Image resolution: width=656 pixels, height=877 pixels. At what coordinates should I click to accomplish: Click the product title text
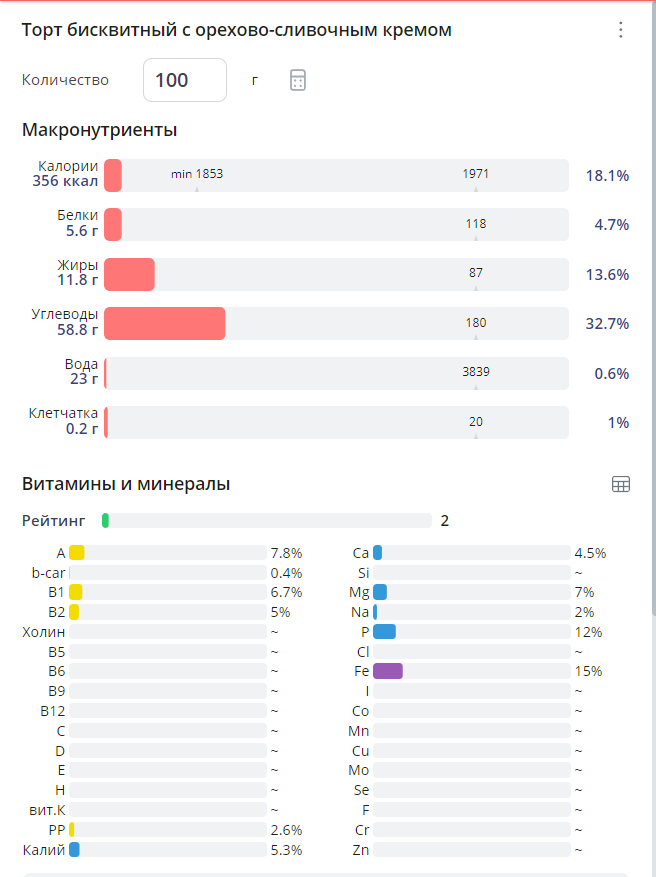(237, 30)
